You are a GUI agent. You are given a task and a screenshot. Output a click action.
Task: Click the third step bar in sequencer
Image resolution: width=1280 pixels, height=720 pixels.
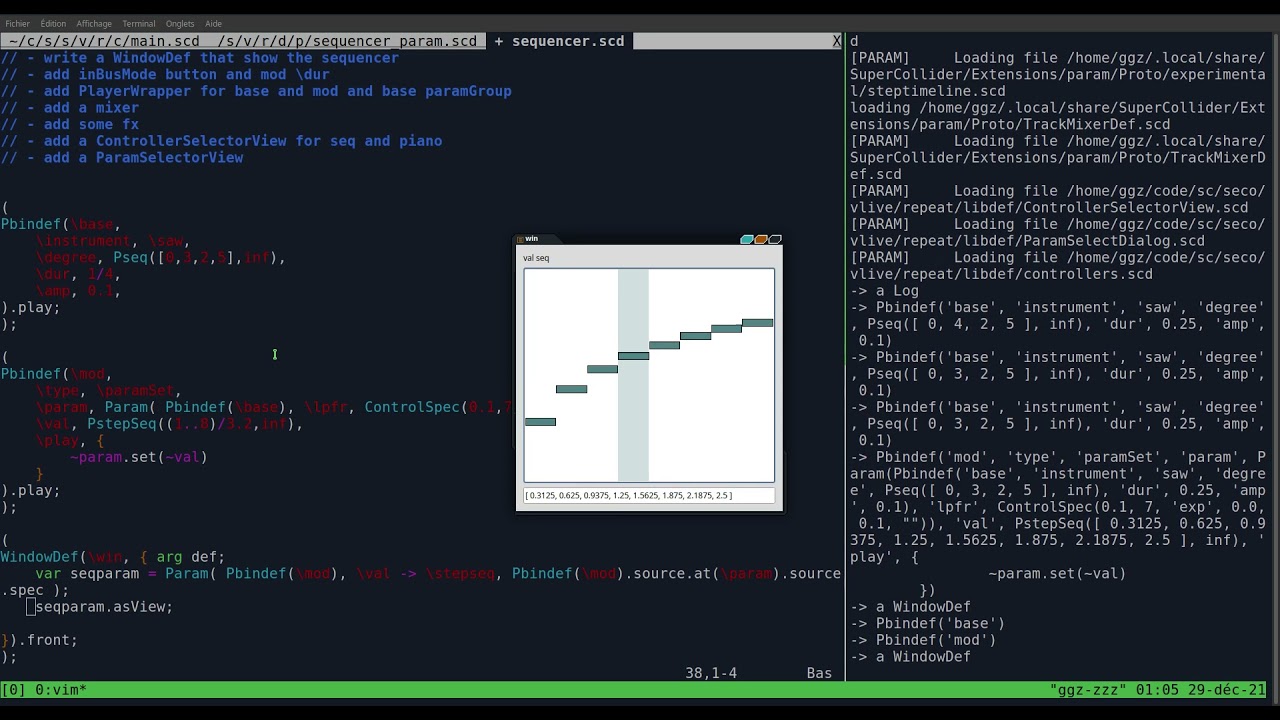(x=602, y=369)
